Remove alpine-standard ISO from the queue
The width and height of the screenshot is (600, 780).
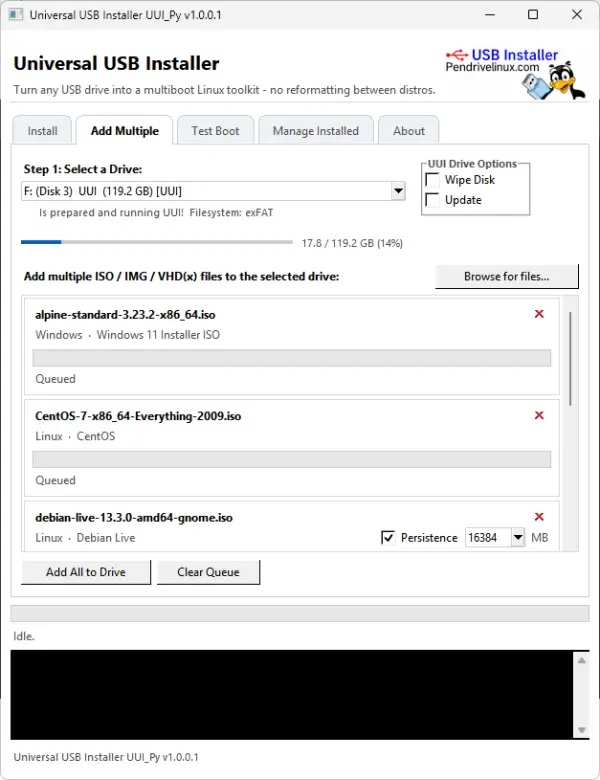pyautogui.click(x=539, y=314)
